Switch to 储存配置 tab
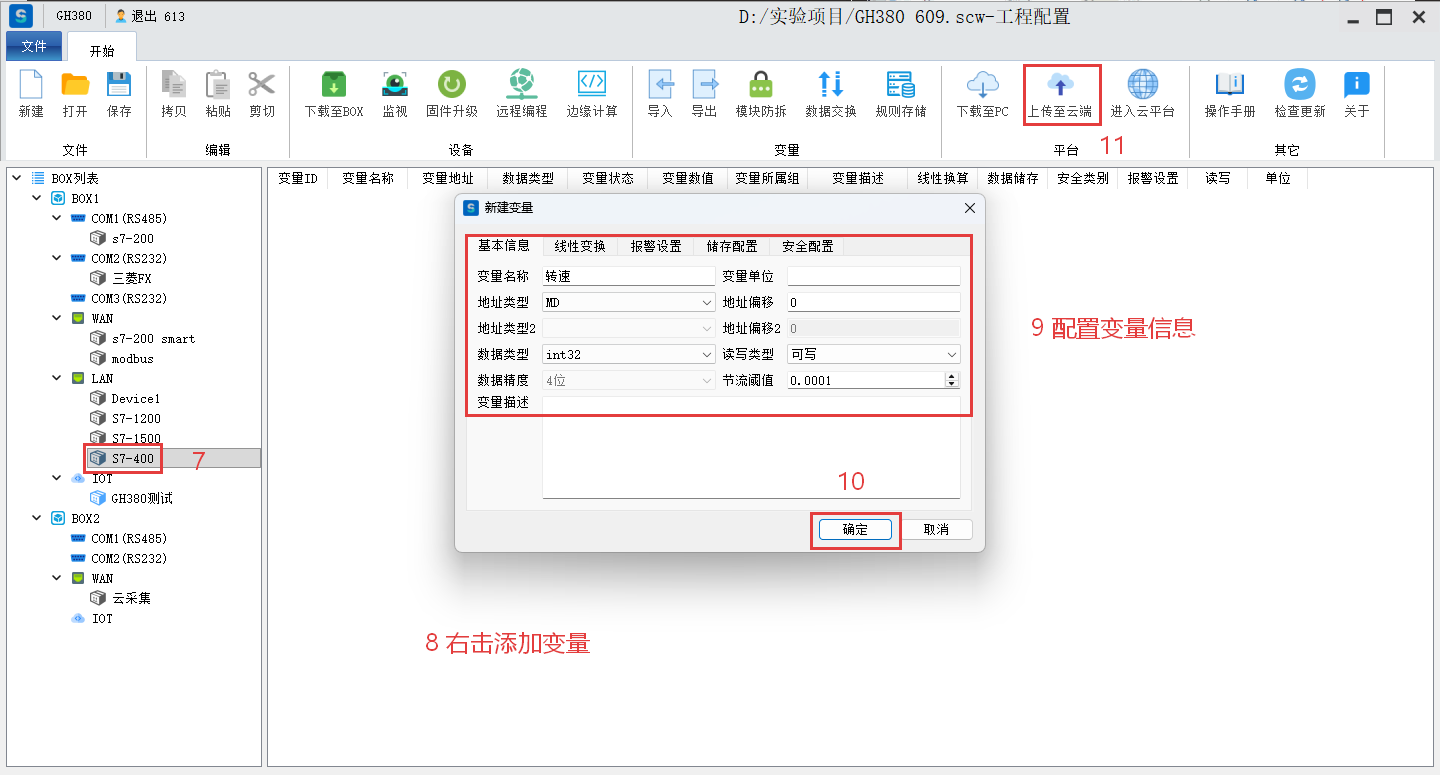1440x775 pixels. (x=732, y=246)
